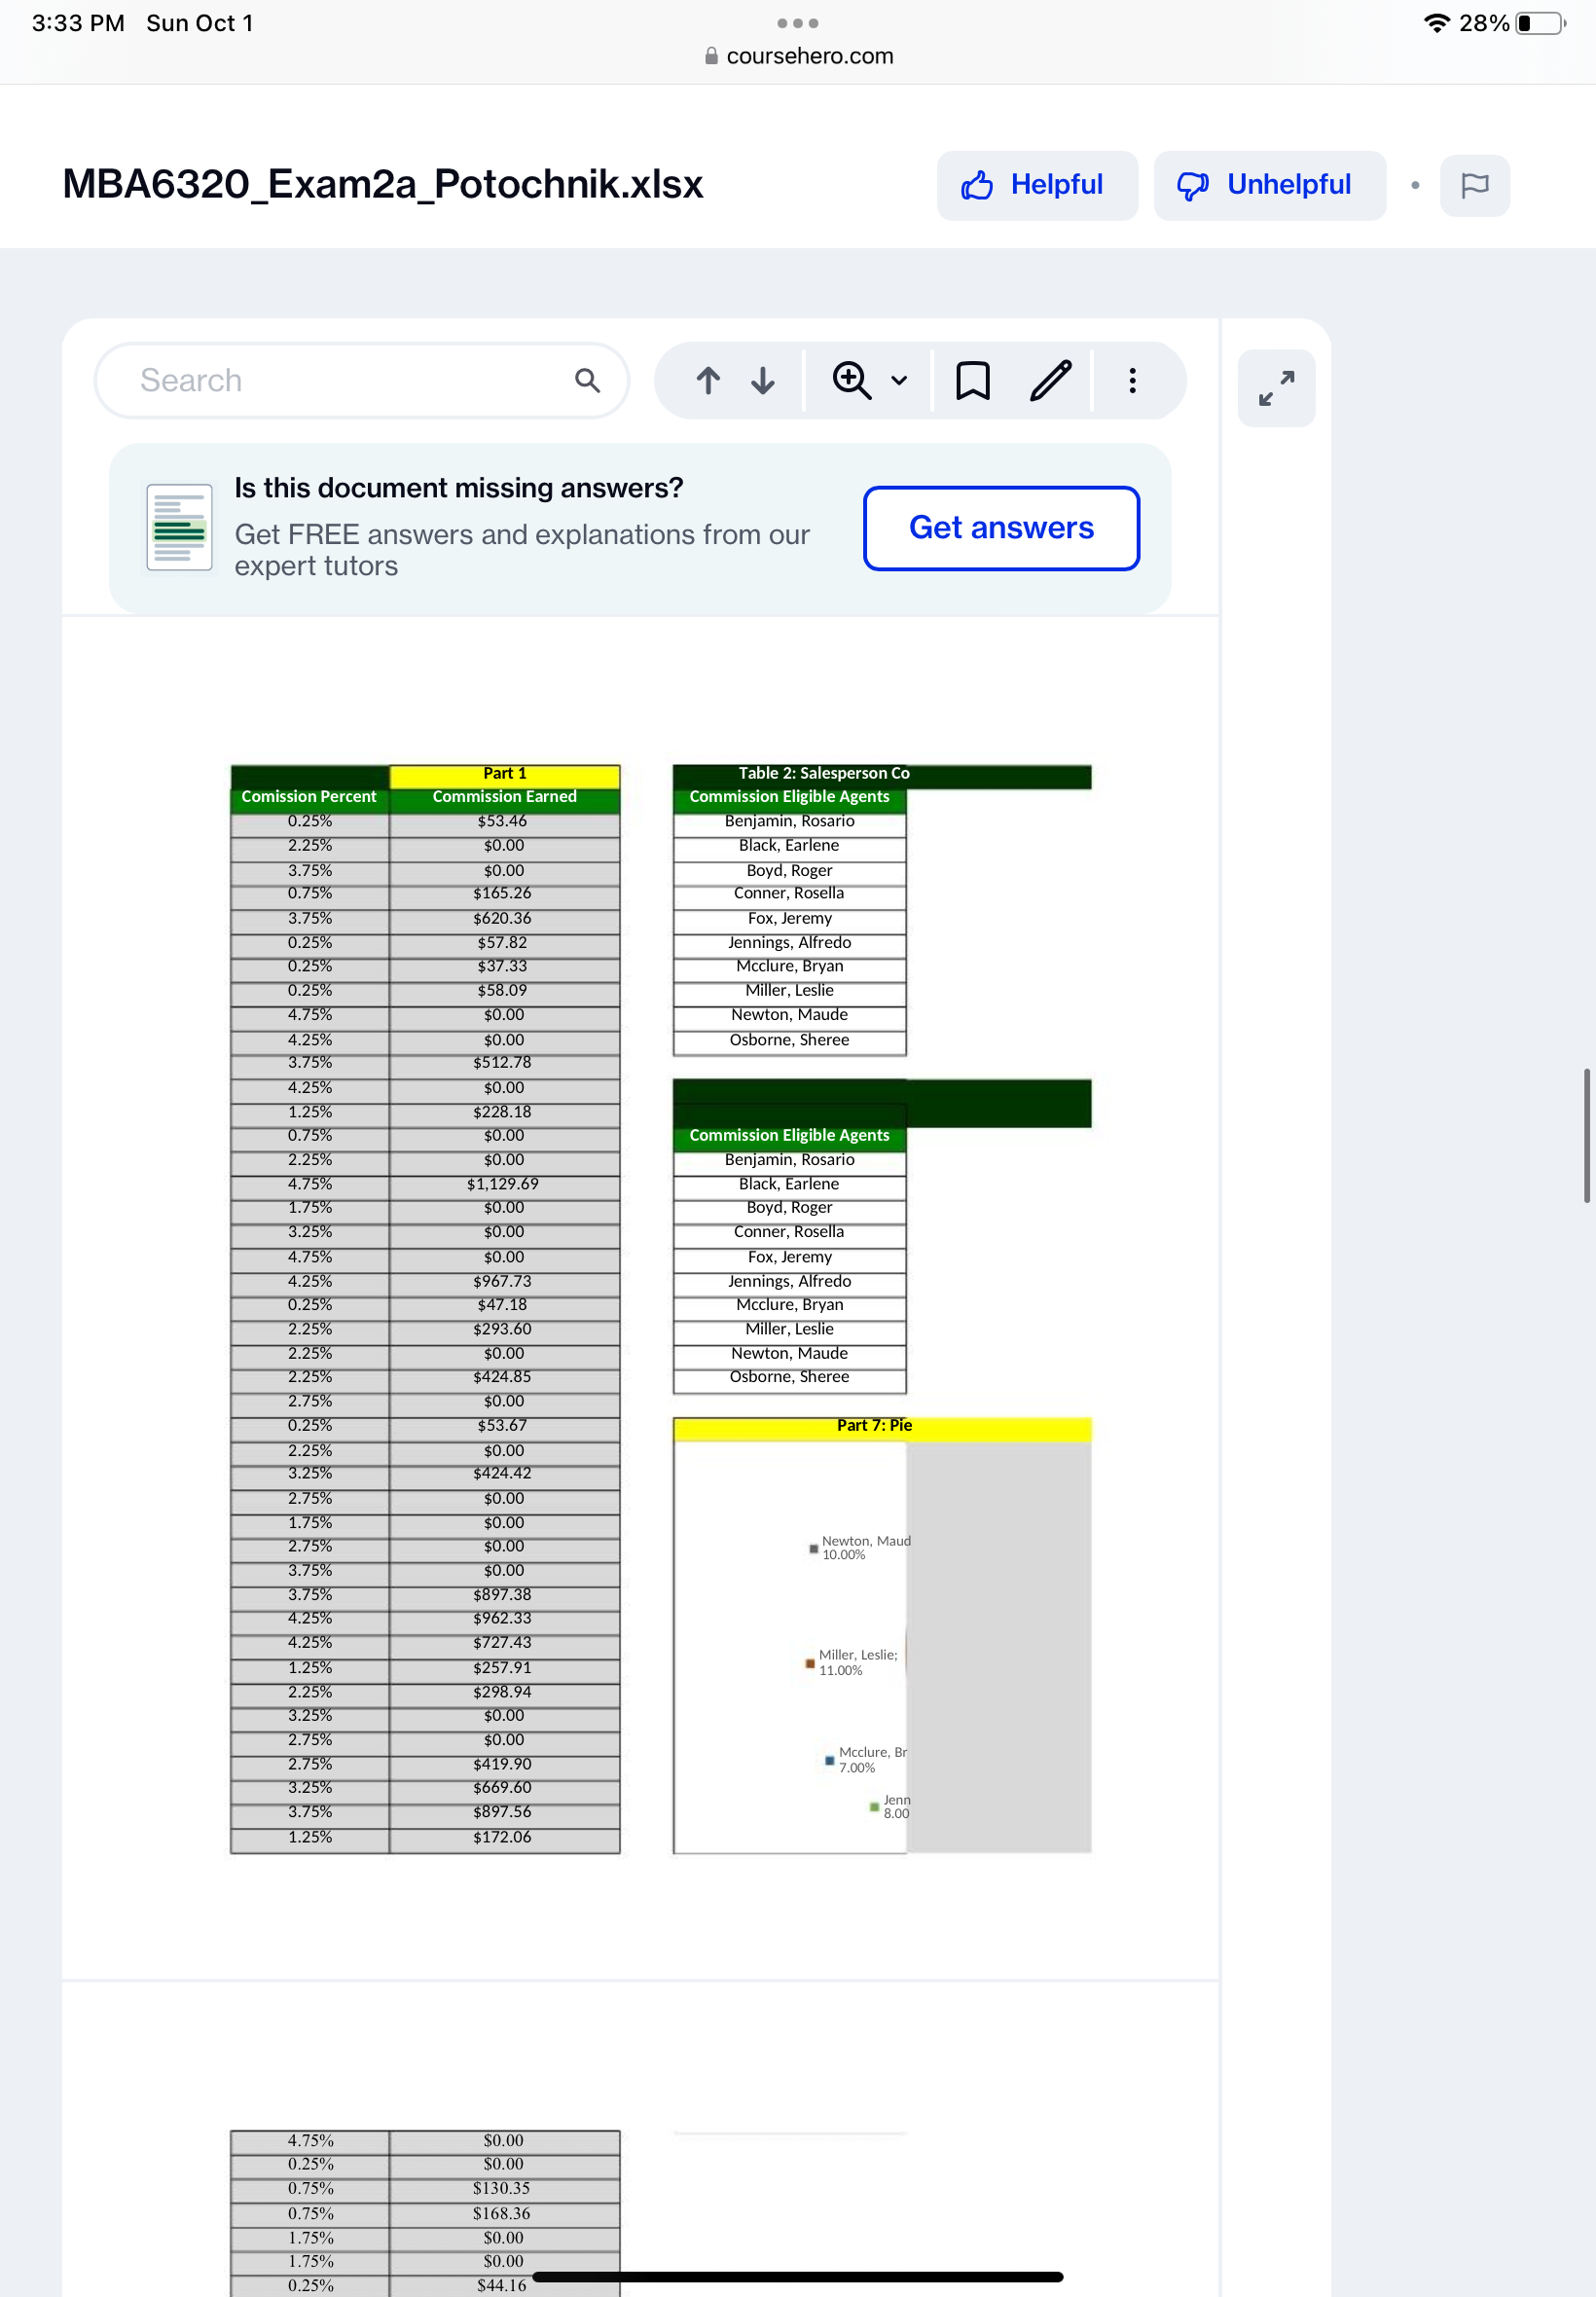Click the magnifier search icon

coord(588,380)
